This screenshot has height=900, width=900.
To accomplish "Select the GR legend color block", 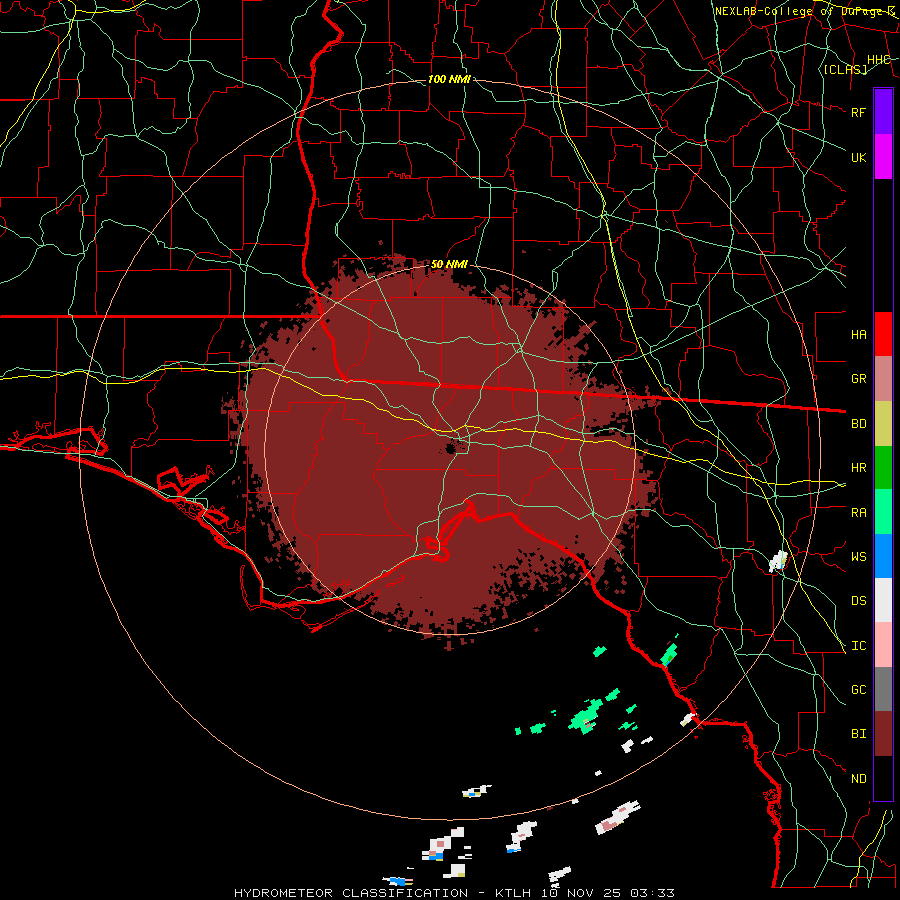I will click(x=883, y=379).
